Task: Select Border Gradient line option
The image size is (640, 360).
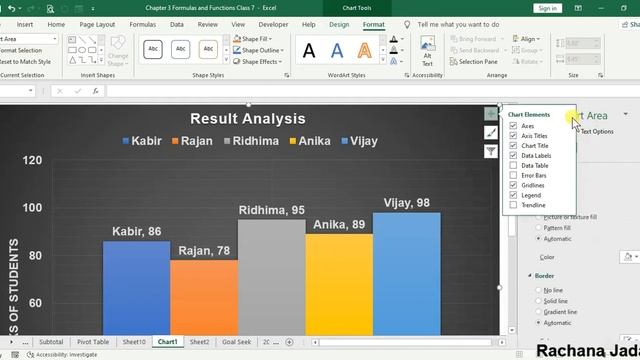Action: point(538,311)
